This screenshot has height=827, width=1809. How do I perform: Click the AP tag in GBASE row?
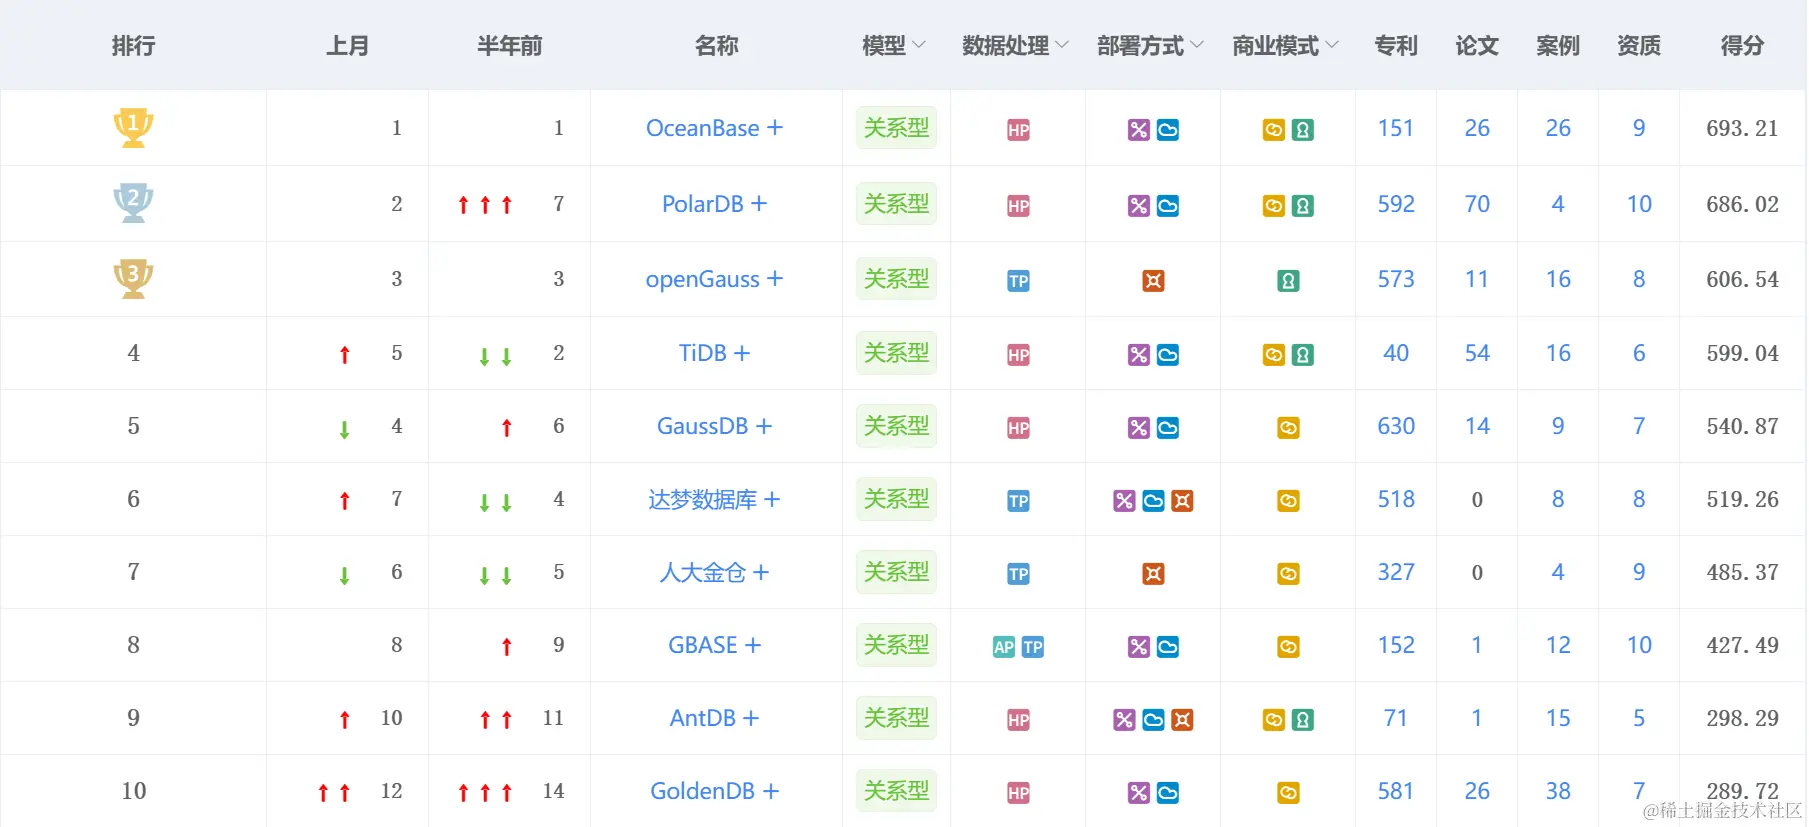tap(1004, 647)
